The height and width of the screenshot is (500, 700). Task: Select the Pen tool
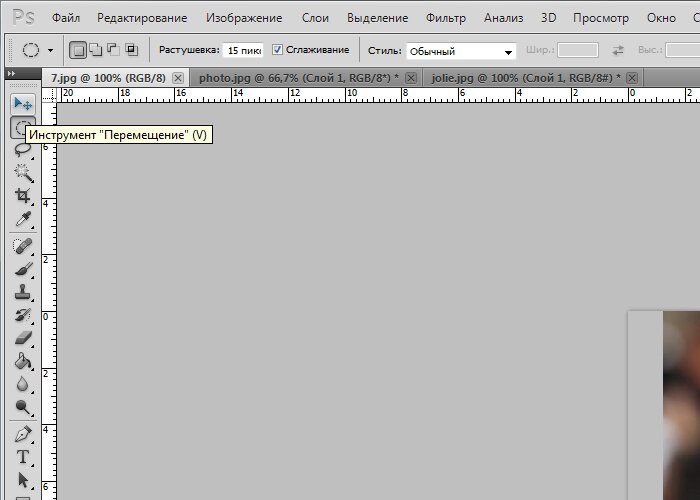tap(22, 434)
